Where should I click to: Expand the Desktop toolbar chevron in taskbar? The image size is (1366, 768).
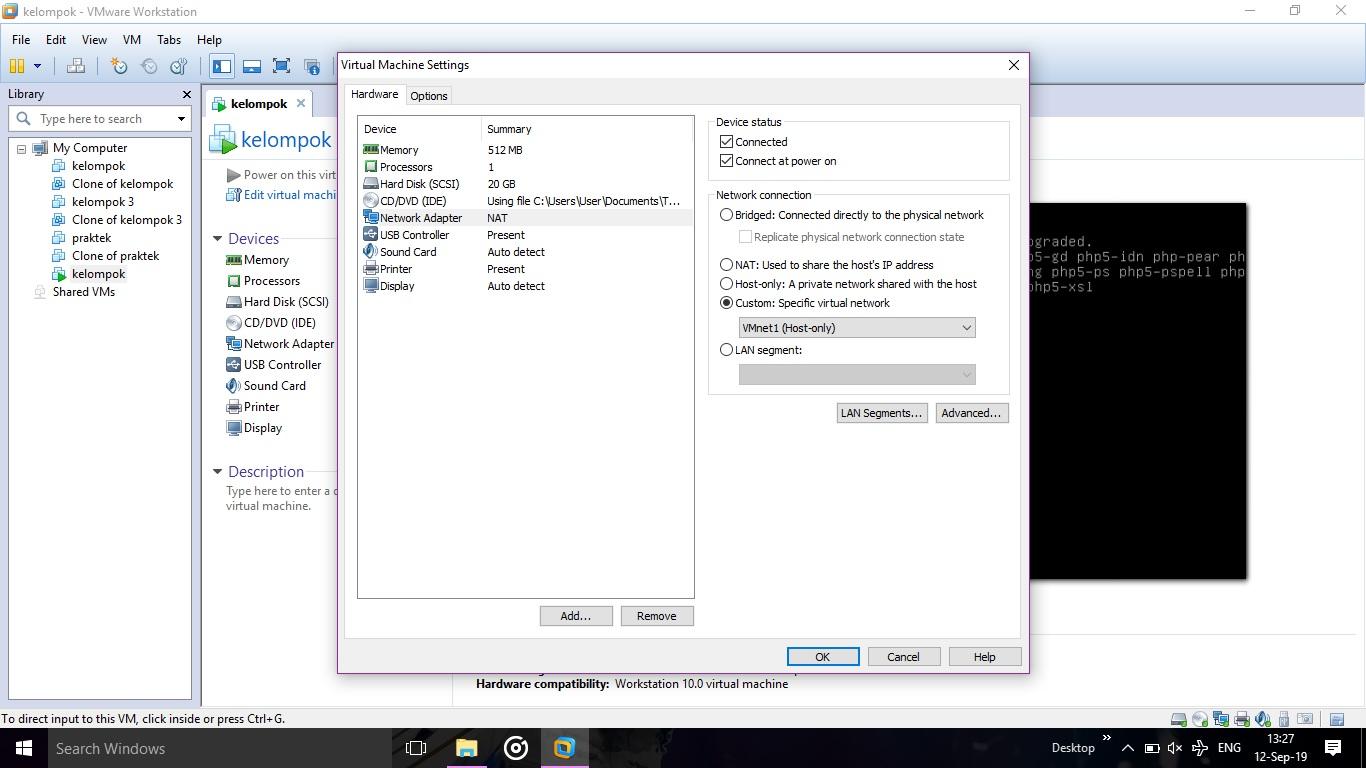tap(1106, 739)
